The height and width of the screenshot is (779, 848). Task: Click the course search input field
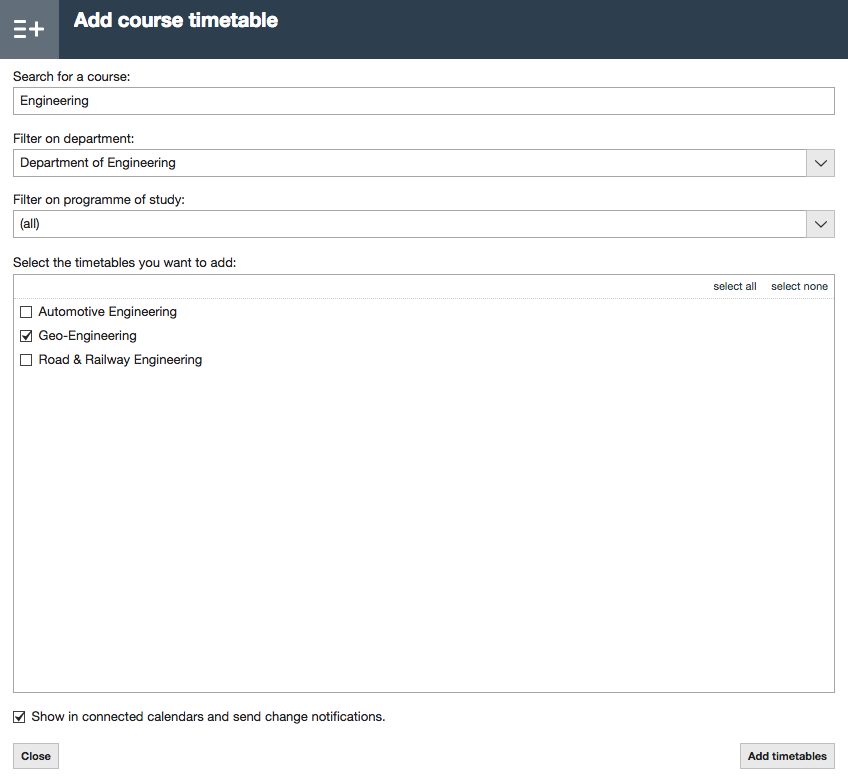click(422, 100)
